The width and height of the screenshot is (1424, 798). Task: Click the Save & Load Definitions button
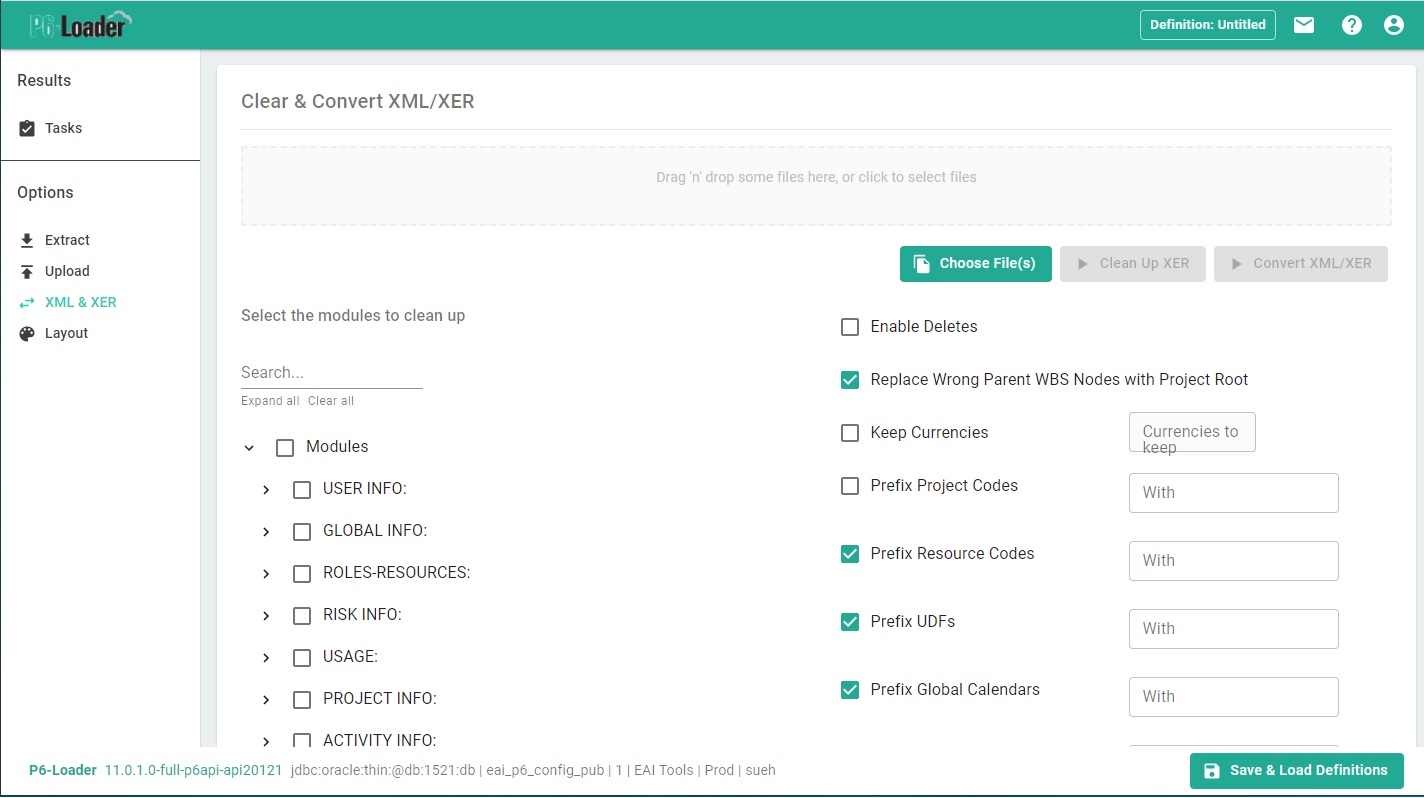[x=1296, y=770]
